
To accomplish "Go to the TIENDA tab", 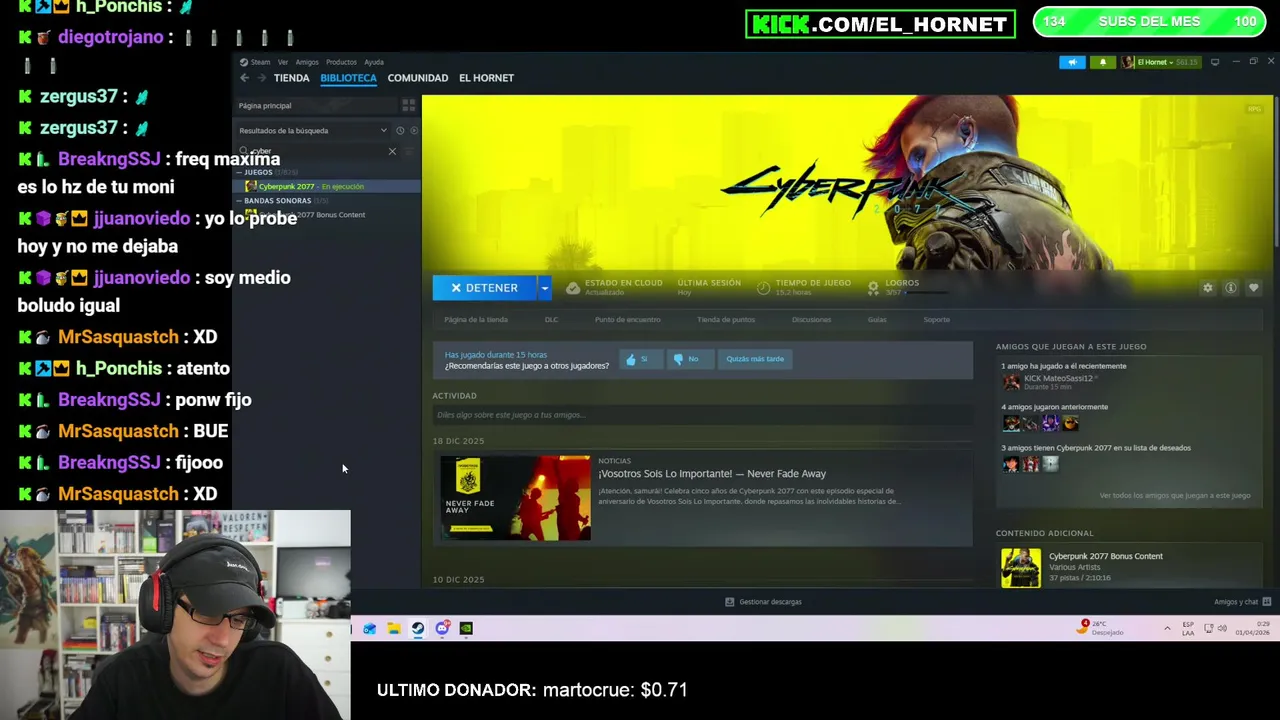I will [292, 78].
